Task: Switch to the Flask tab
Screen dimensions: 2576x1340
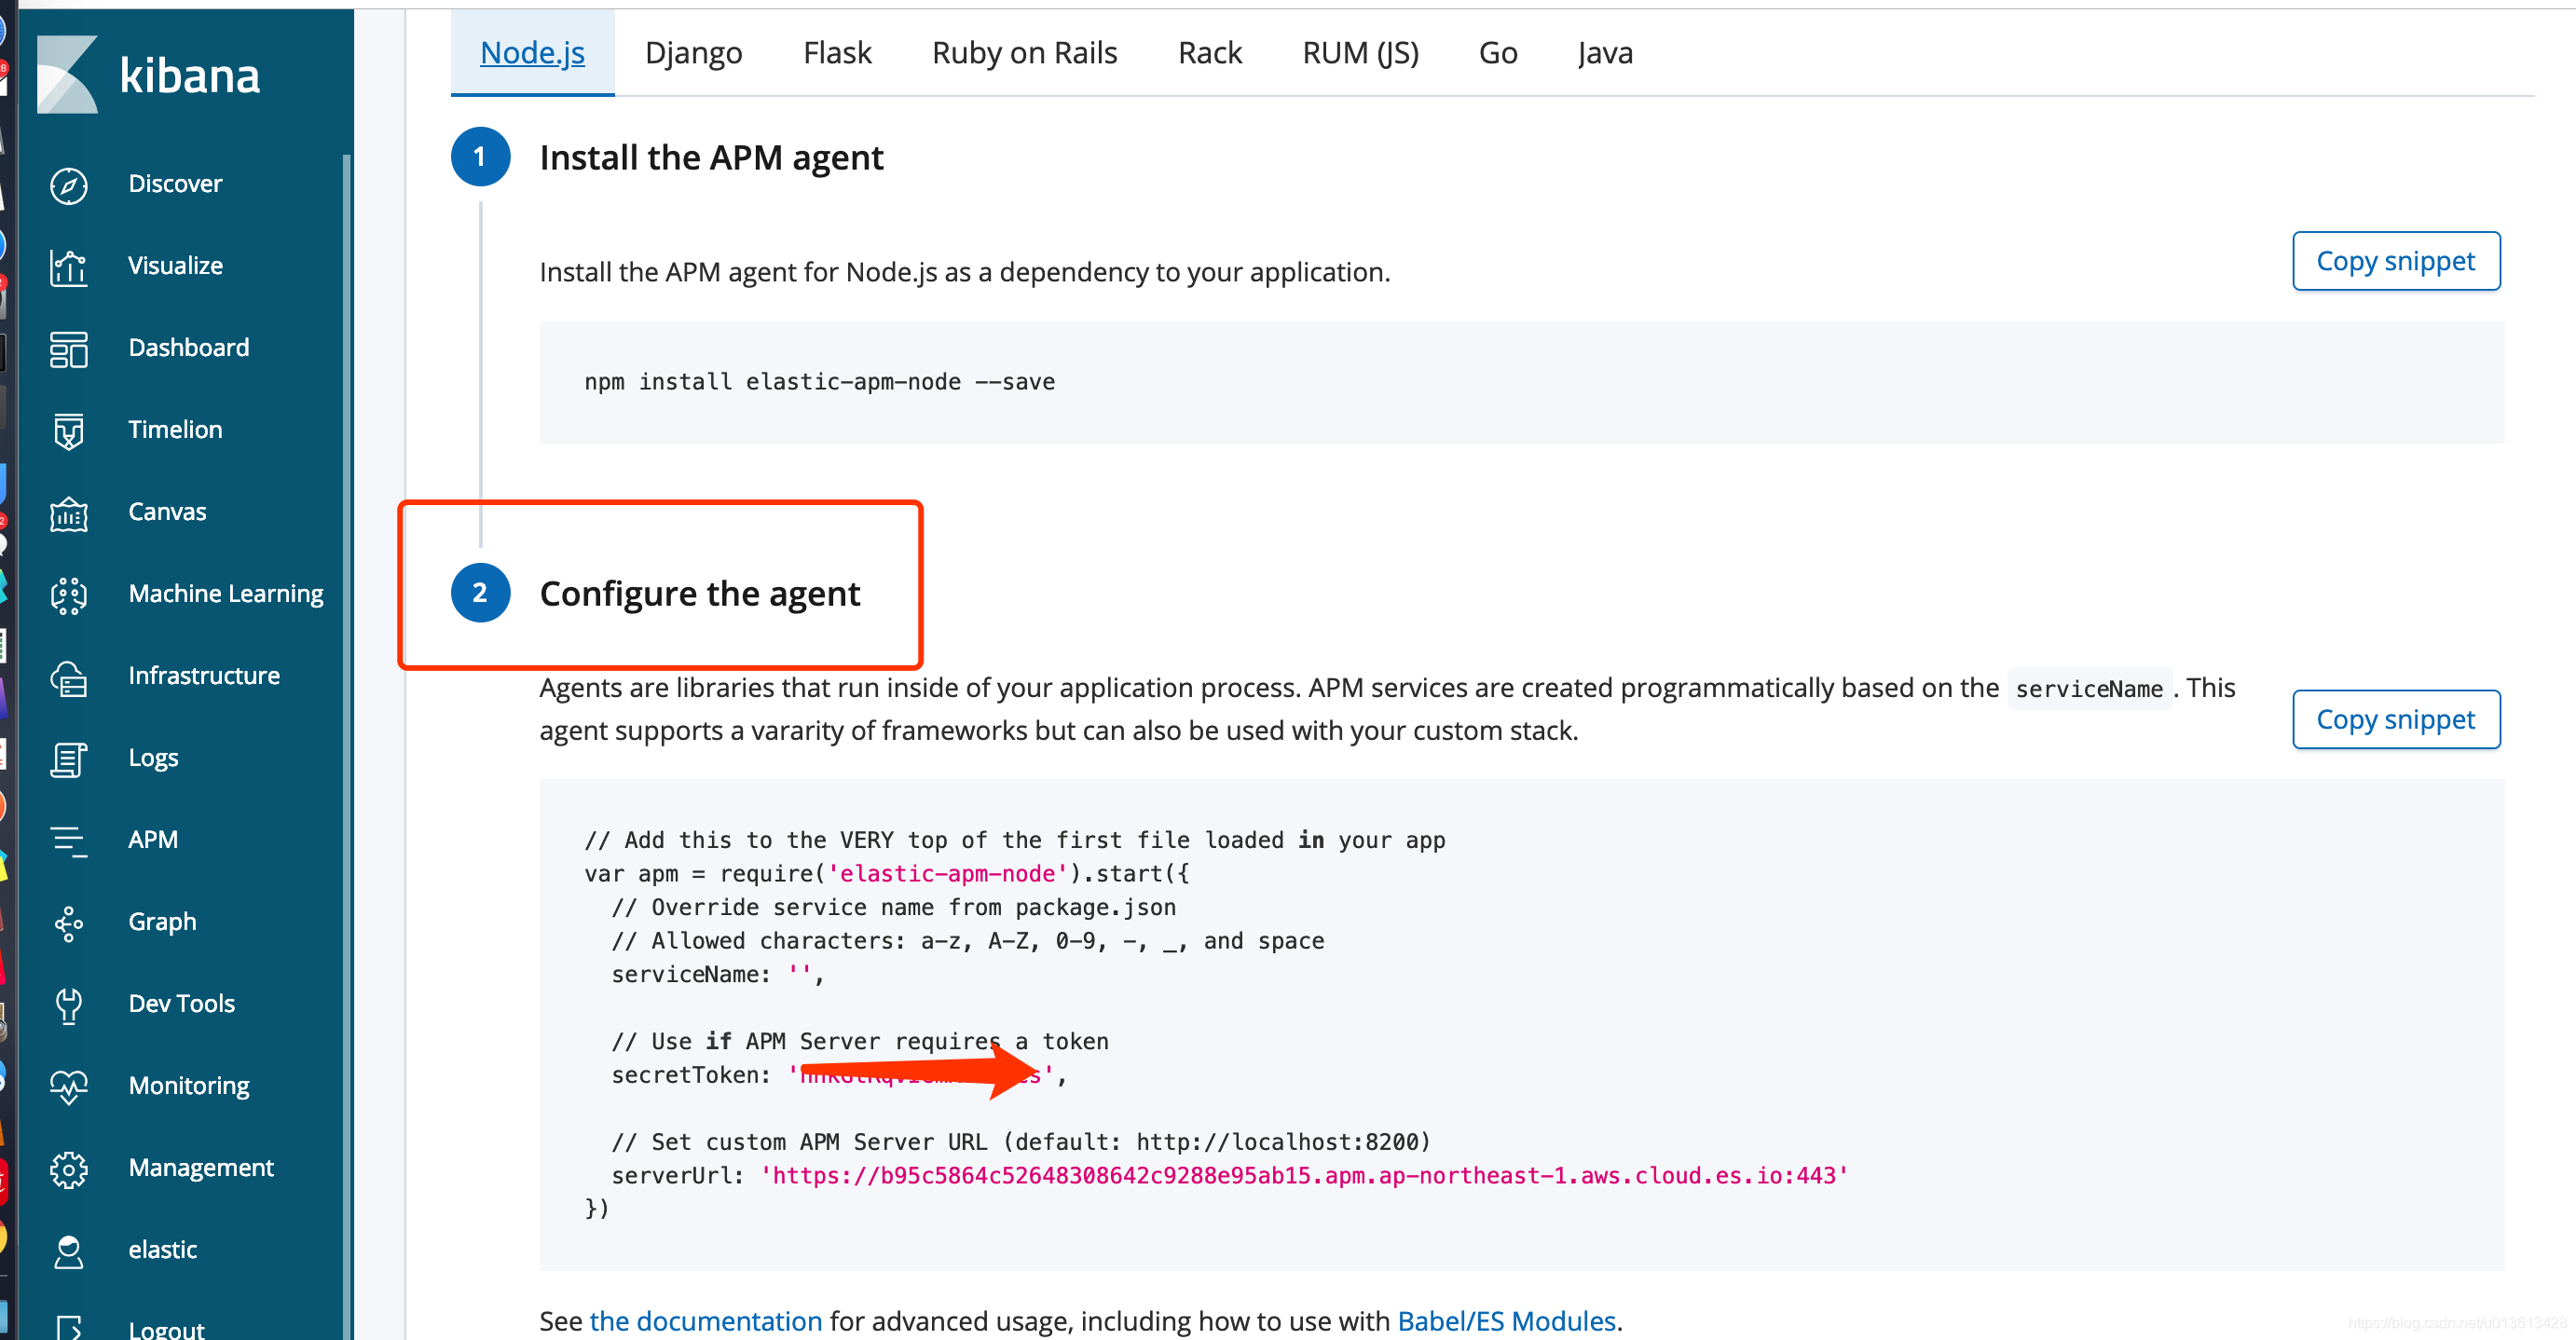Action: coord(837,52)
